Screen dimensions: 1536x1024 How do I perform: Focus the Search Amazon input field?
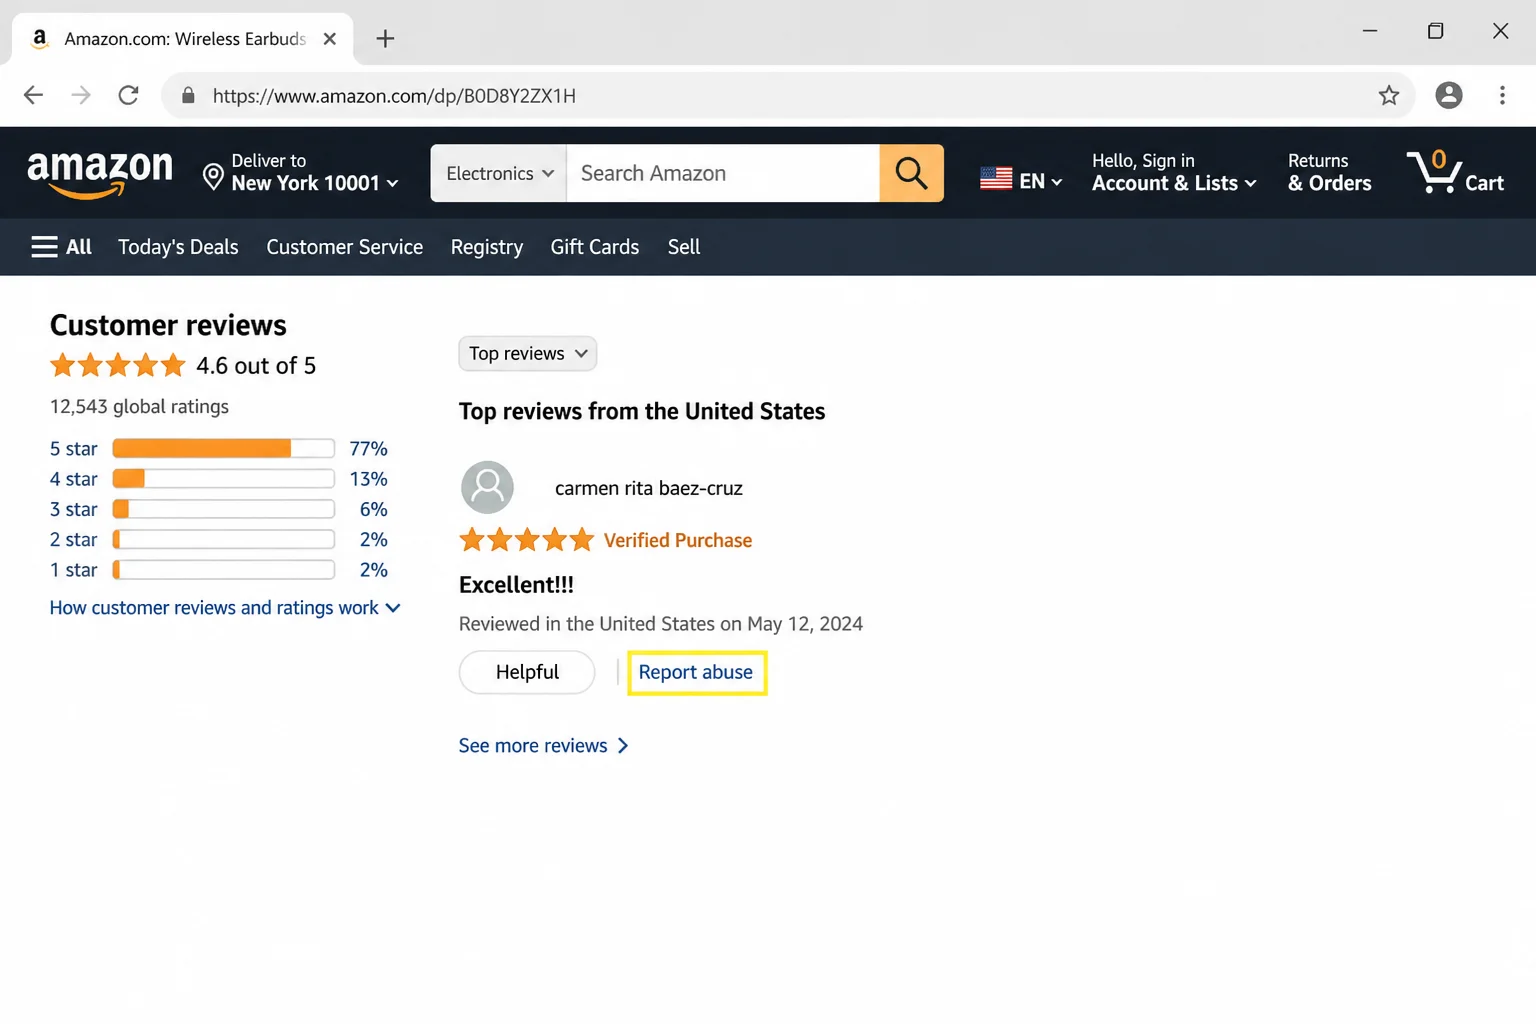point(723,173)
